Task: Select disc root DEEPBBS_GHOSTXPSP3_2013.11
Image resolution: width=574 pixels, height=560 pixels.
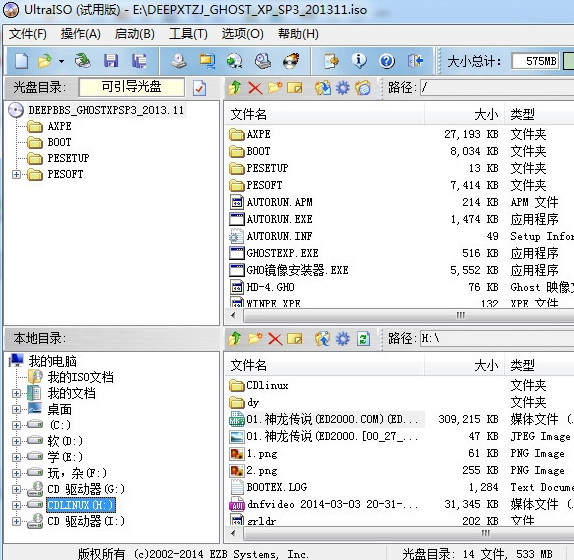Action: pos(106,110)
